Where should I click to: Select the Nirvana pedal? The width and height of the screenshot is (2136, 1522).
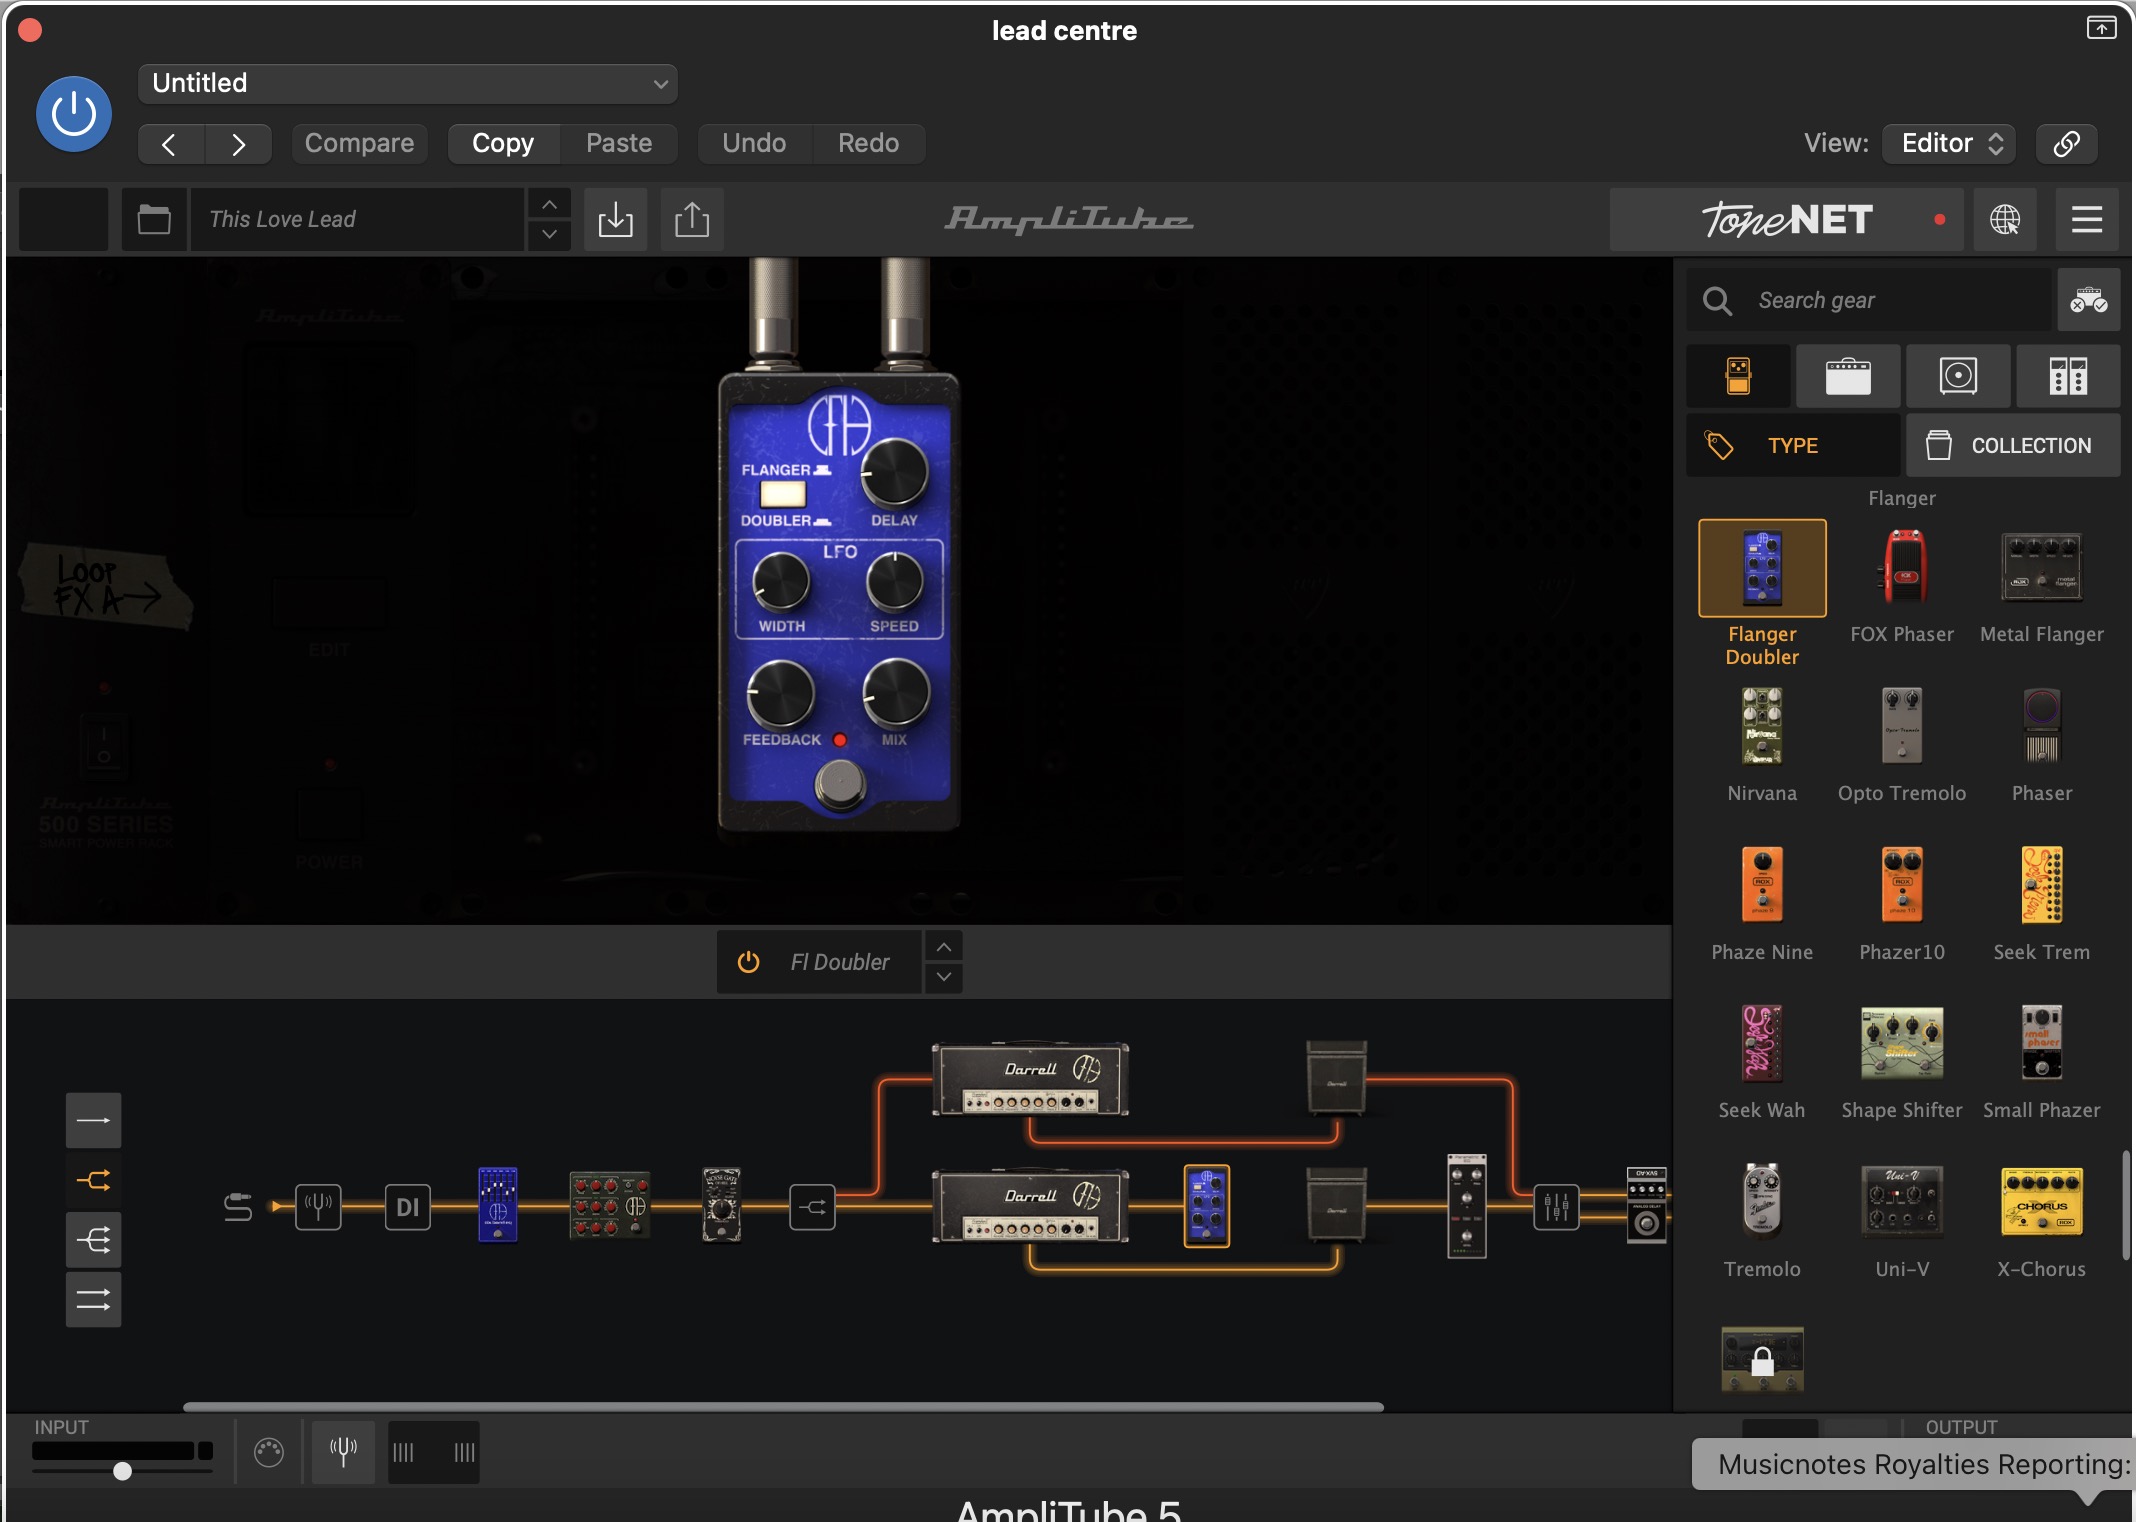coord(1762,726)
